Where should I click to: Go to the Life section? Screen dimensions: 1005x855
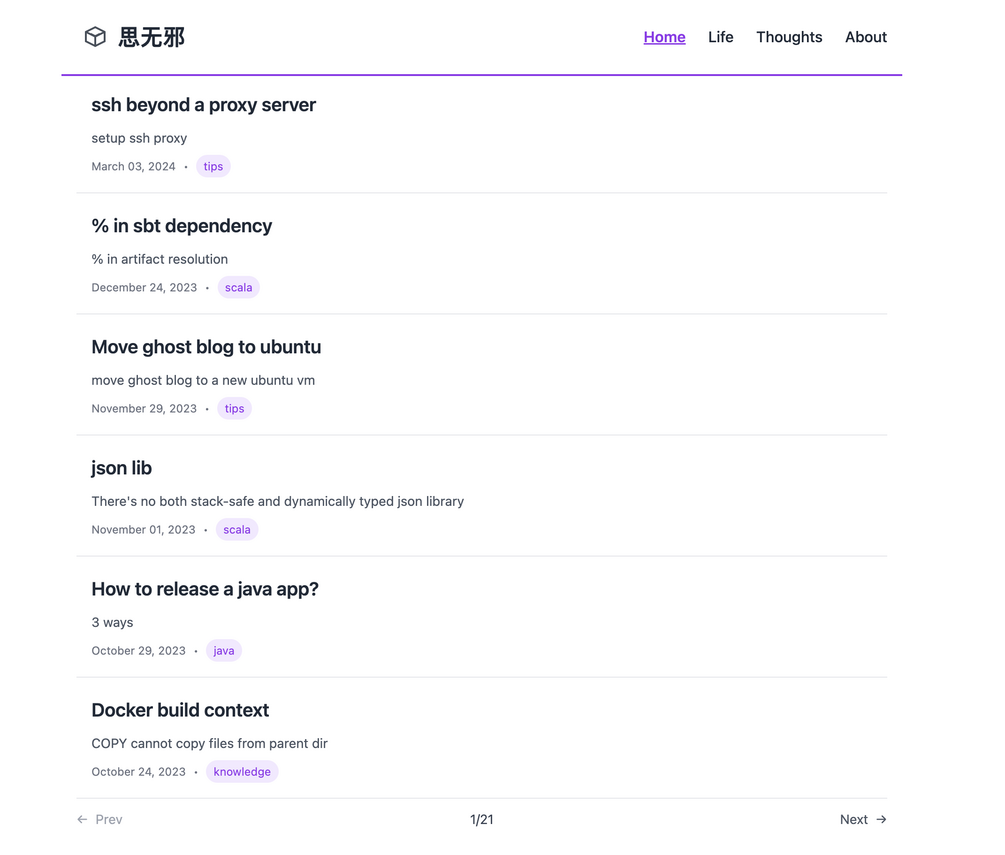tap(720, 37)
